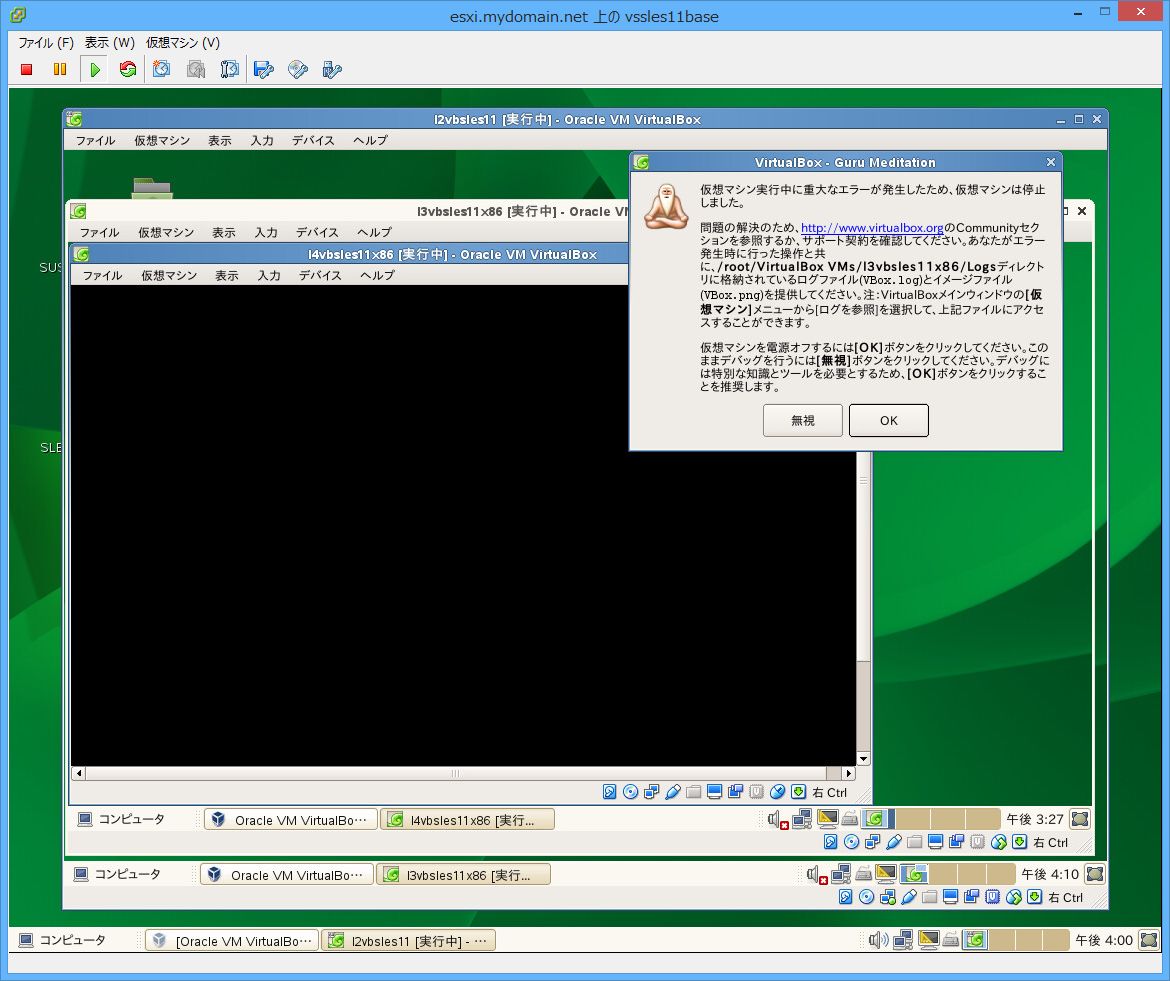Click shared folders indicator in l4vbsles11x86 status bar
The width and height of the screenshot is (1170, 981).
pyautogui.click(x=693, y=792)
